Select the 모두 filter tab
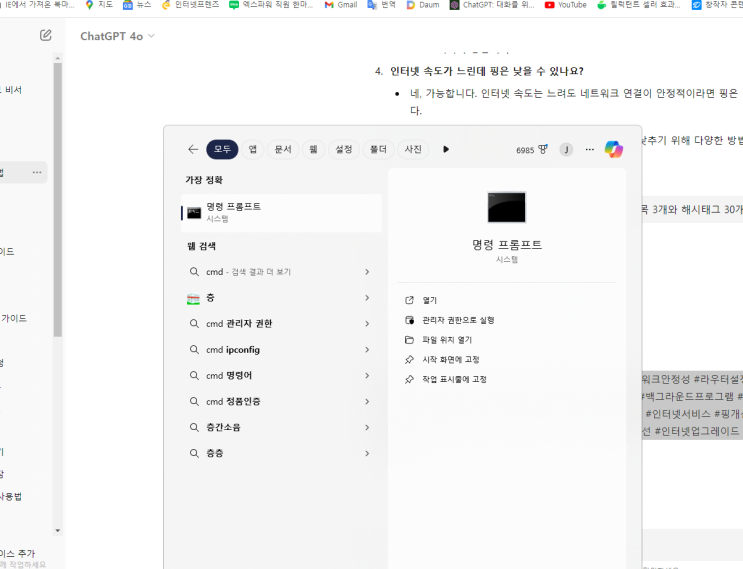The image size is (743, 569). pos(222,149)
